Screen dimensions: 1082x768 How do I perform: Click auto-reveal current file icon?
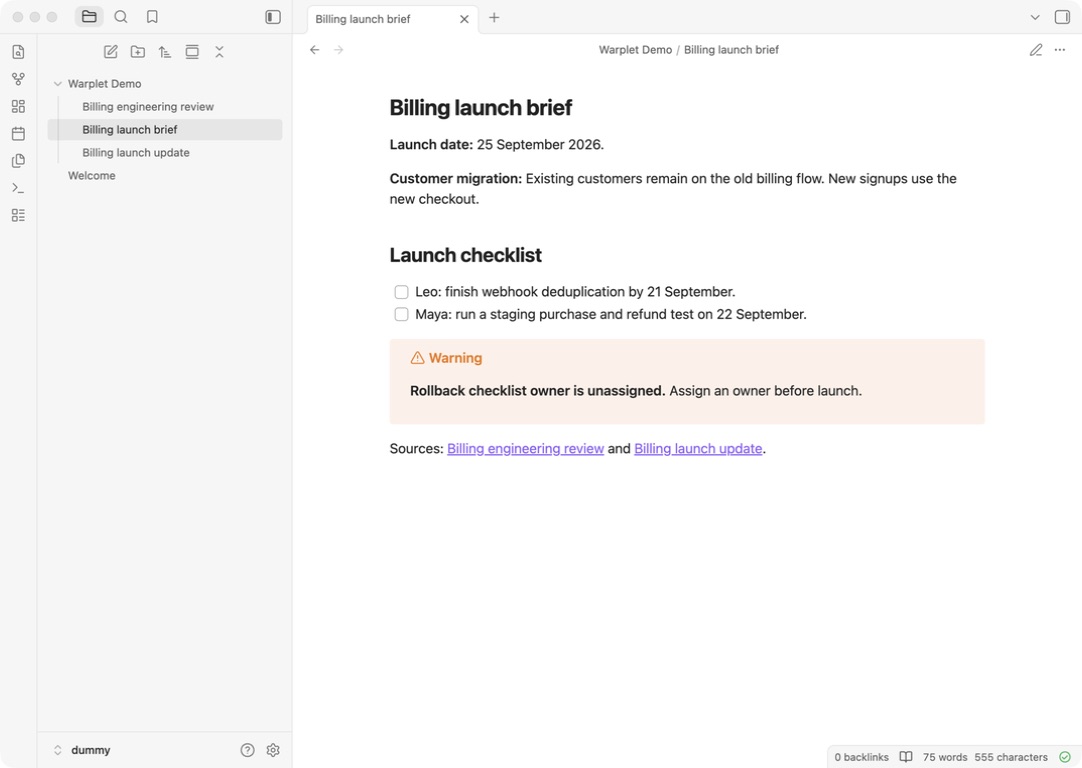click(192, 52)
